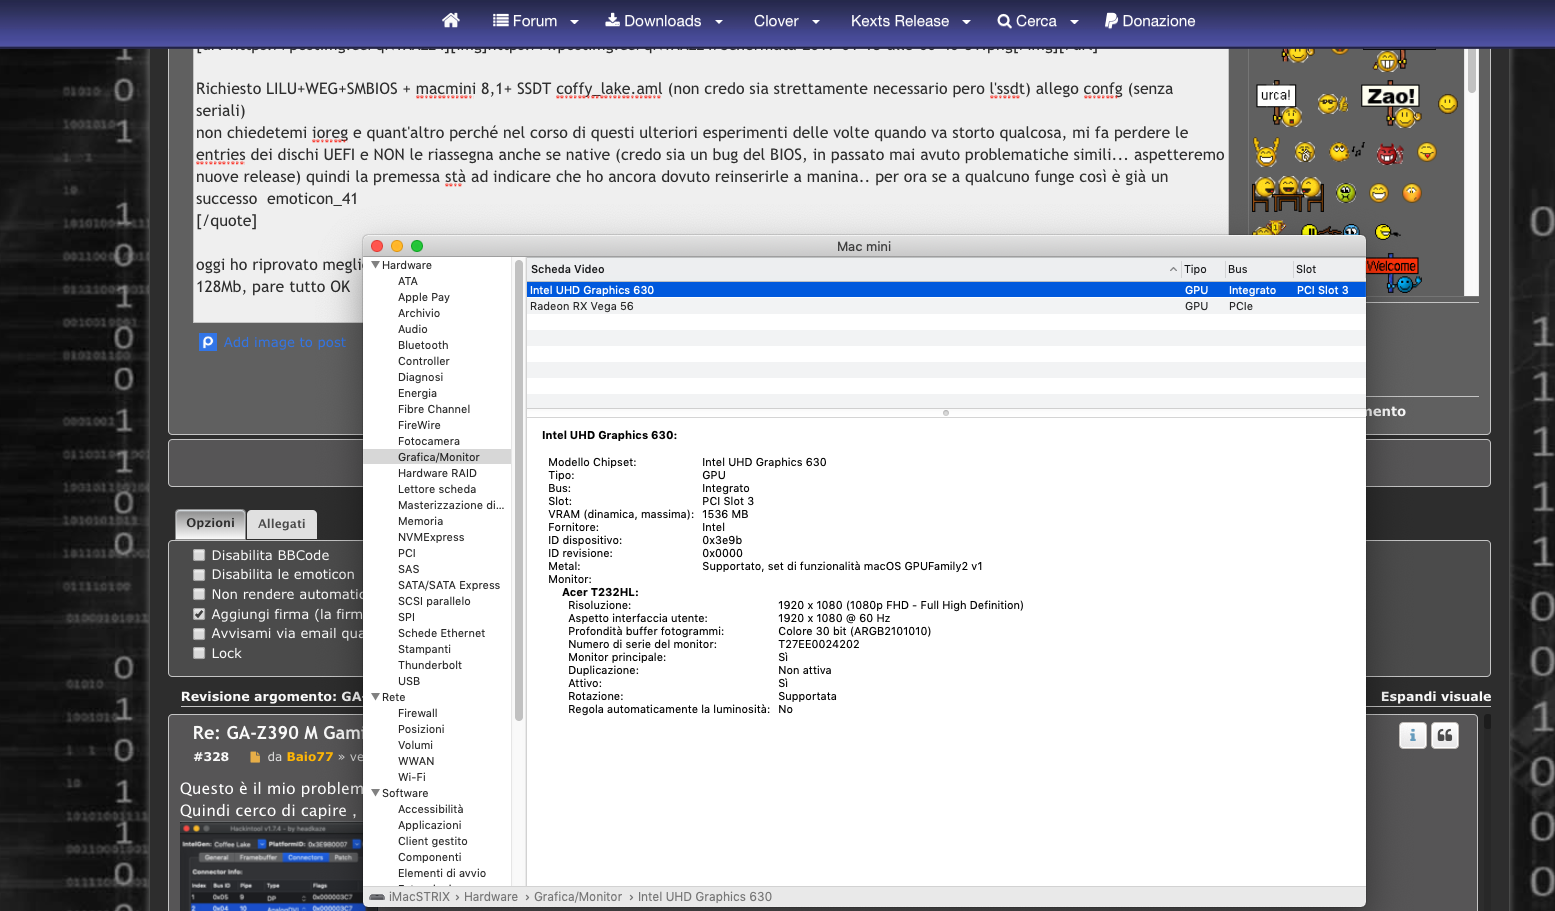Image resolution: width=1555 pixels, height=911 pixels.
Task: Click the 'Hardware' segment in path bar
Action: 491,897
